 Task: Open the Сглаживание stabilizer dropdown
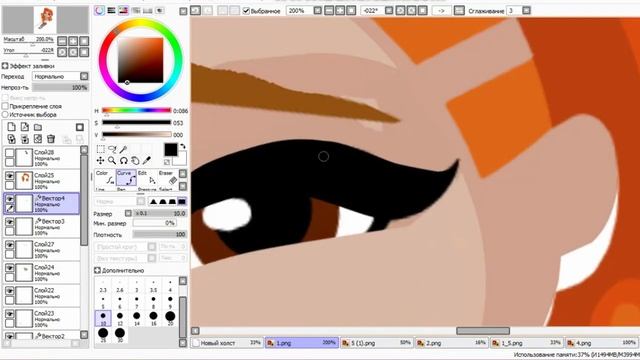527,11
